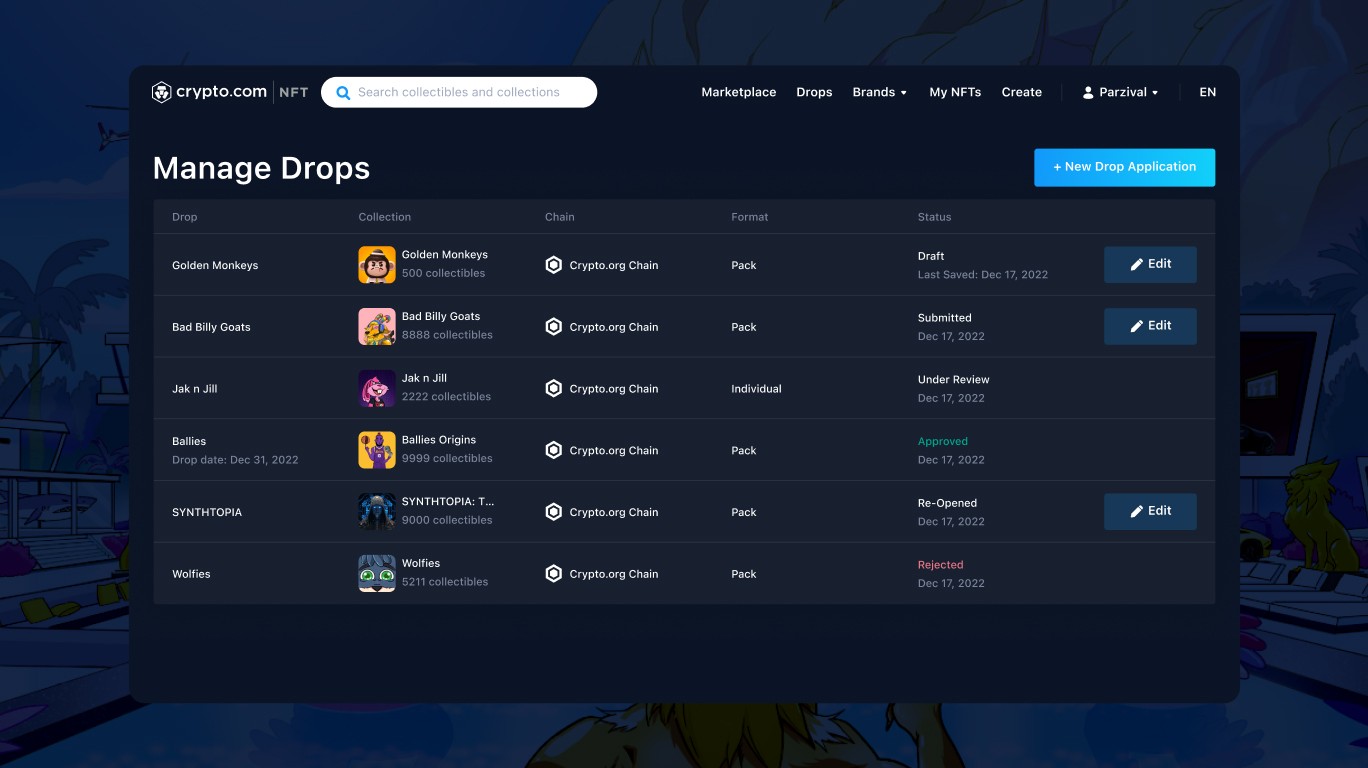Click the Re-Opened status text
Screen dimensions: 1368x768
(x=948, y=503)
